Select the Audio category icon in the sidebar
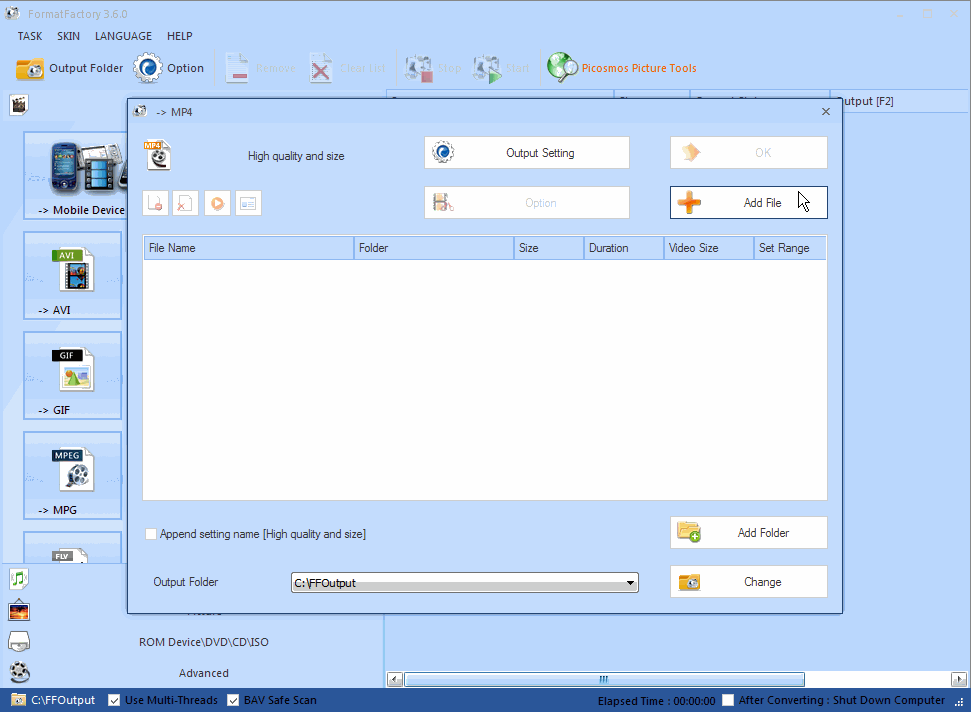This screenshot has height=712, width=971. click(x=18, y=578)
